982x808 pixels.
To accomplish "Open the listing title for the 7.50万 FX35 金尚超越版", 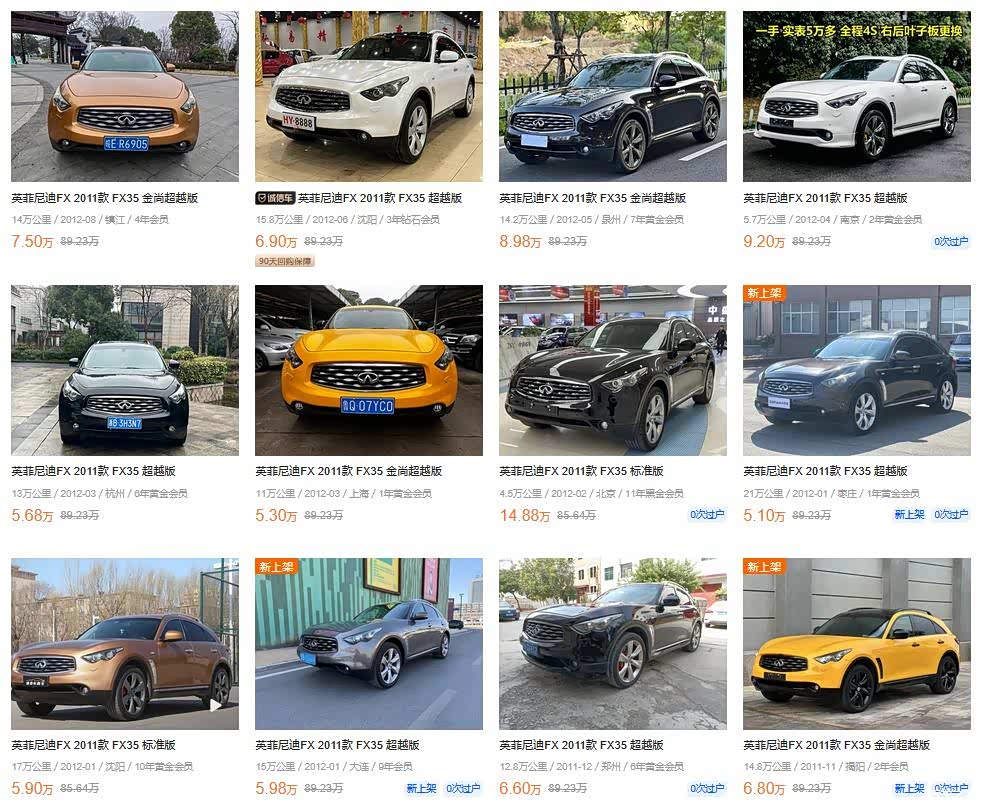I will tap(105, 198).
